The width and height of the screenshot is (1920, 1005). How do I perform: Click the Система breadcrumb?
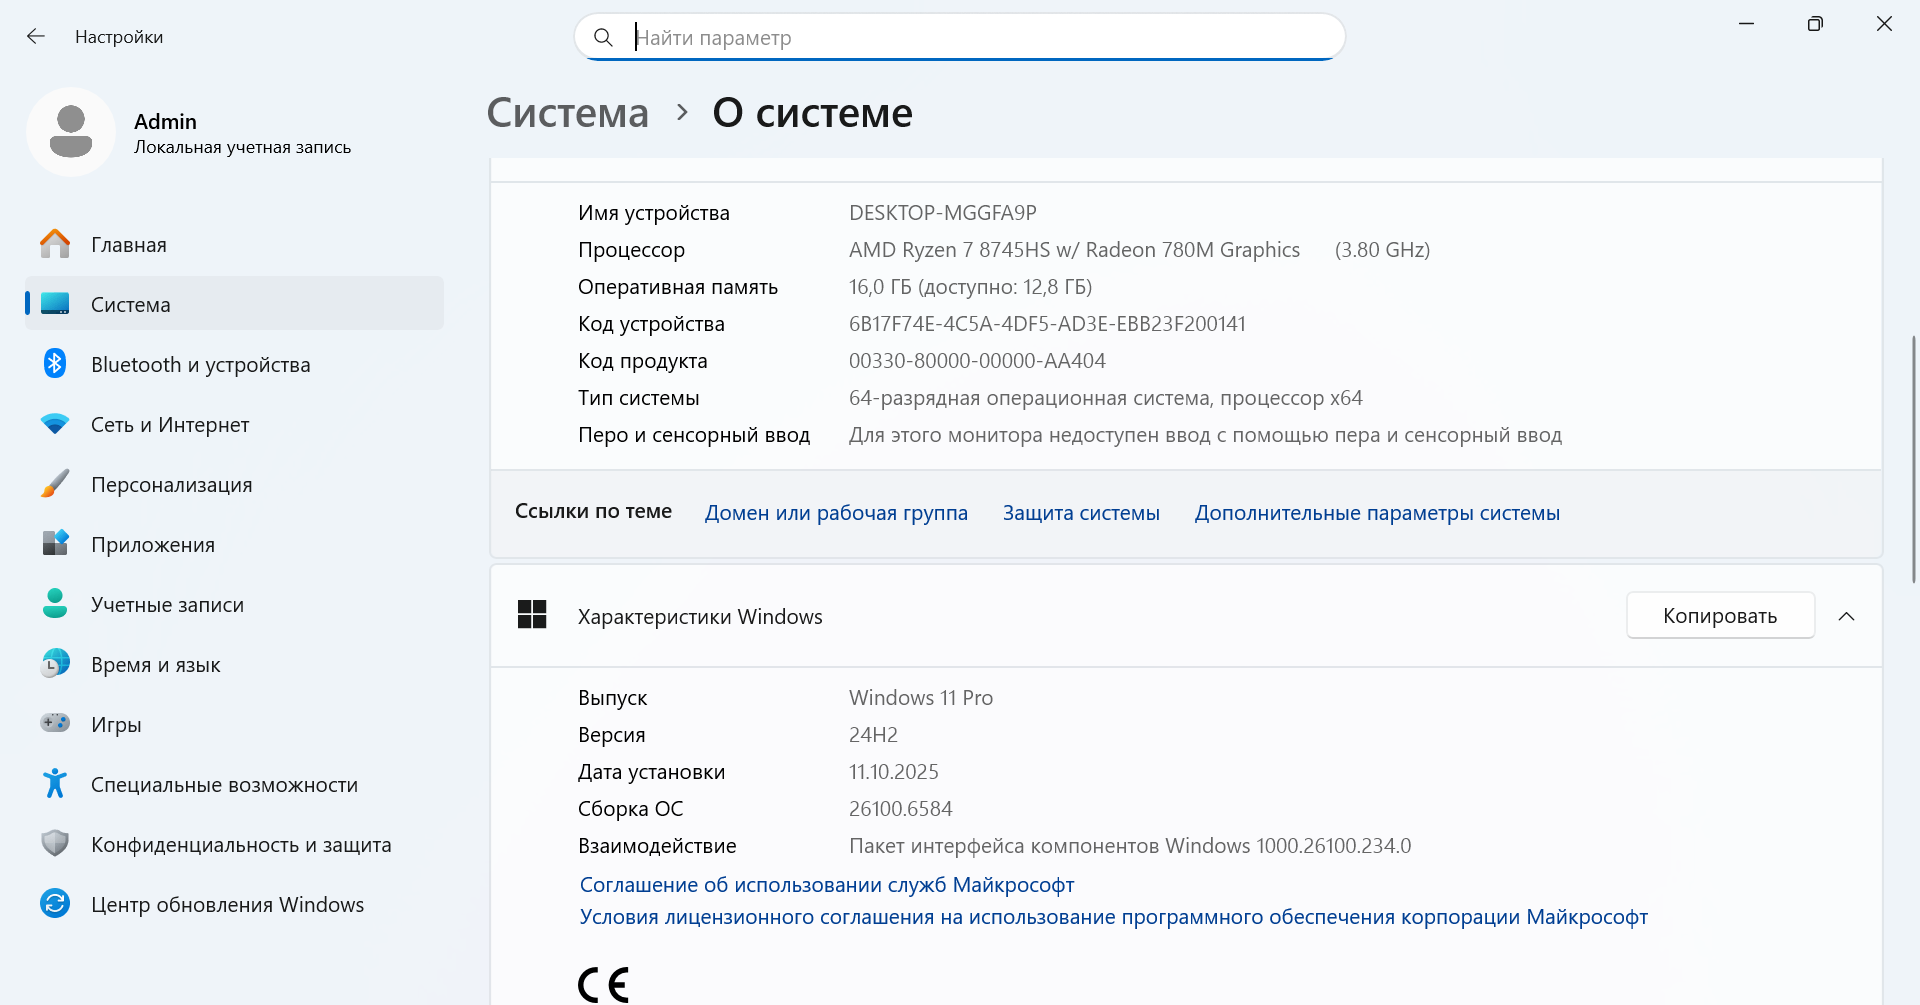coord(568,113)
